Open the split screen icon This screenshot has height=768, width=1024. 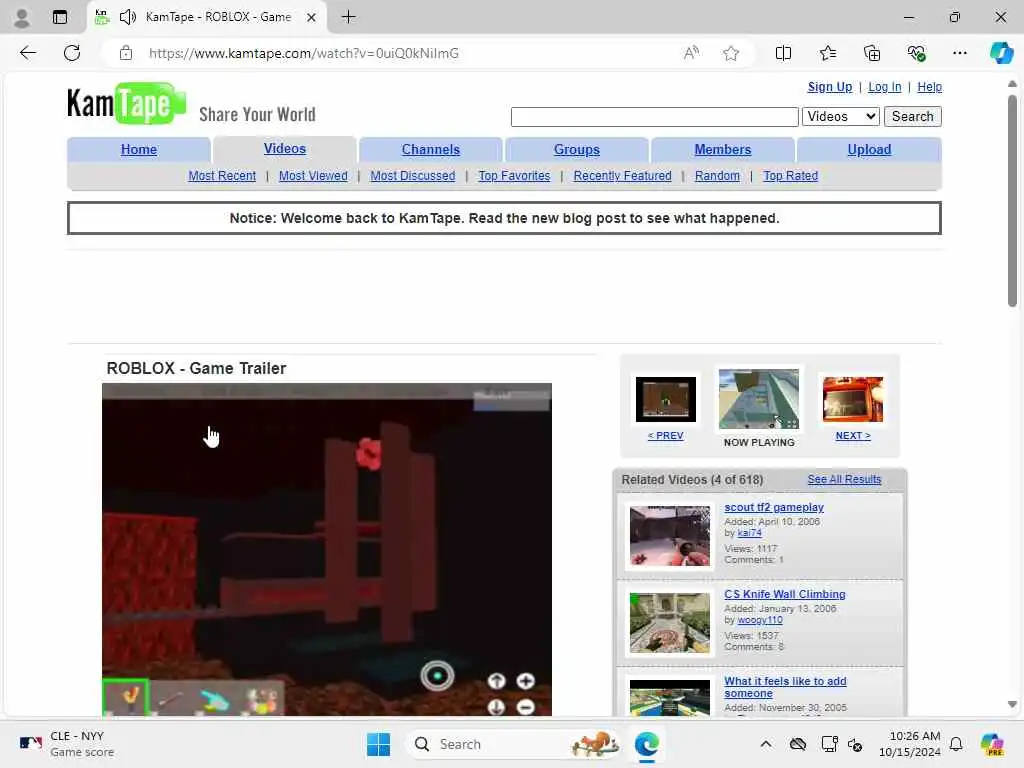pos(783,53)
